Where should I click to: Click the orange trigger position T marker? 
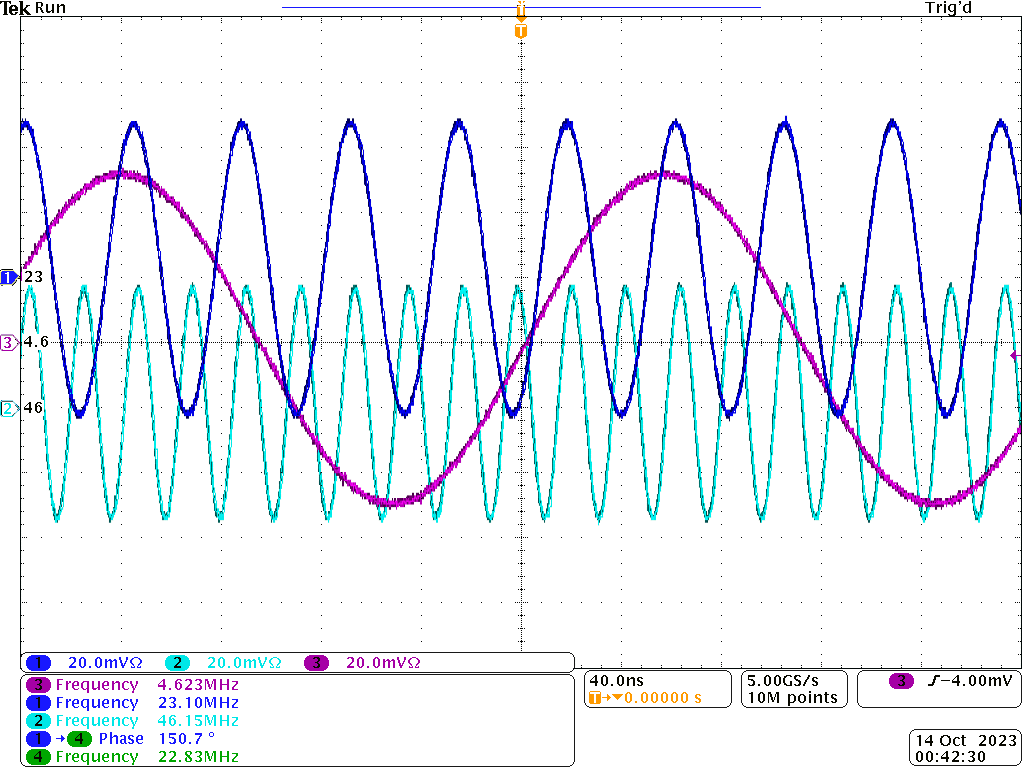point(520,31)
